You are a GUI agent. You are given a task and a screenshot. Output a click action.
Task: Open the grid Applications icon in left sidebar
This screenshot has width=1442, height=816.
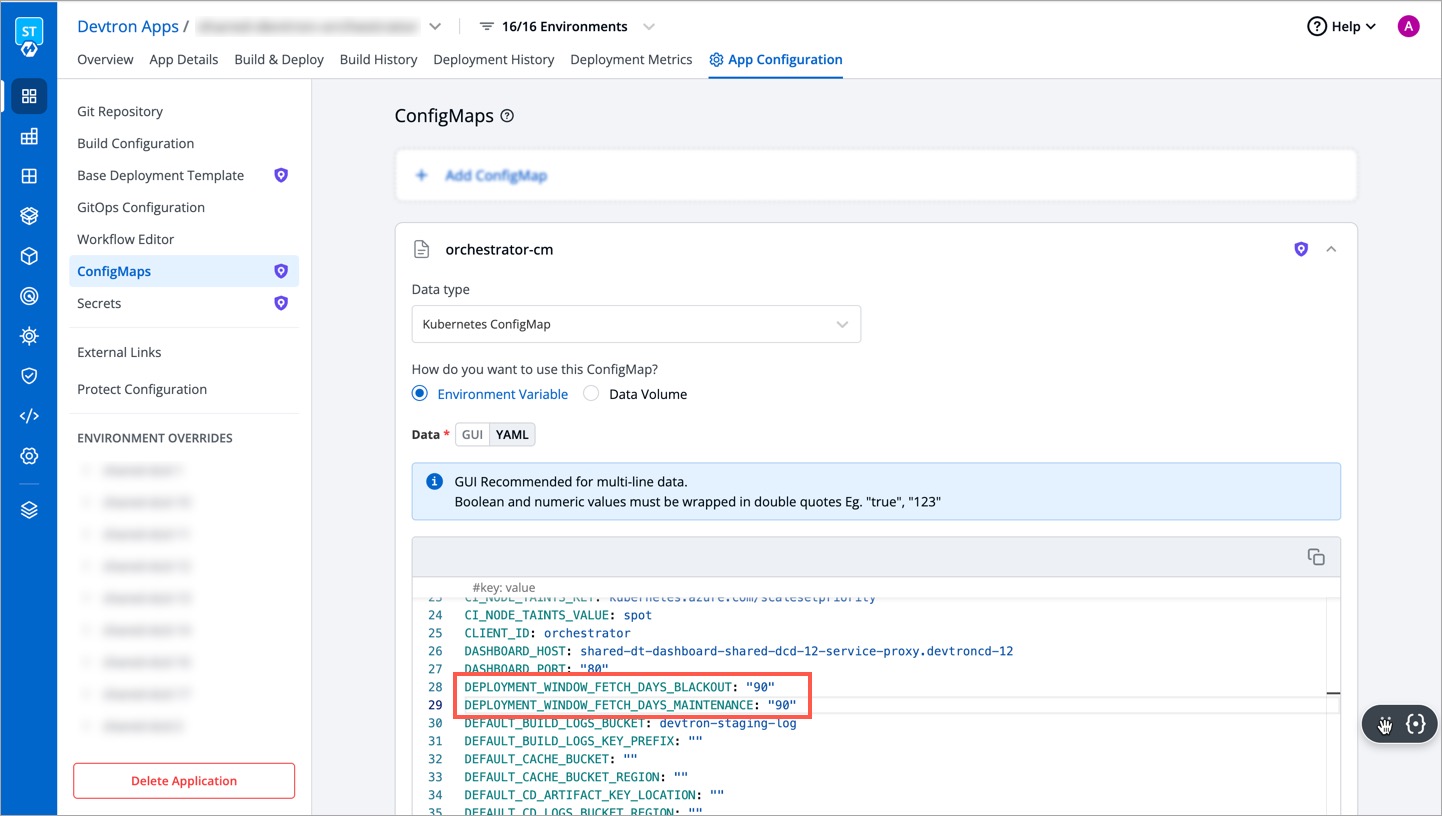click(29, 96)
